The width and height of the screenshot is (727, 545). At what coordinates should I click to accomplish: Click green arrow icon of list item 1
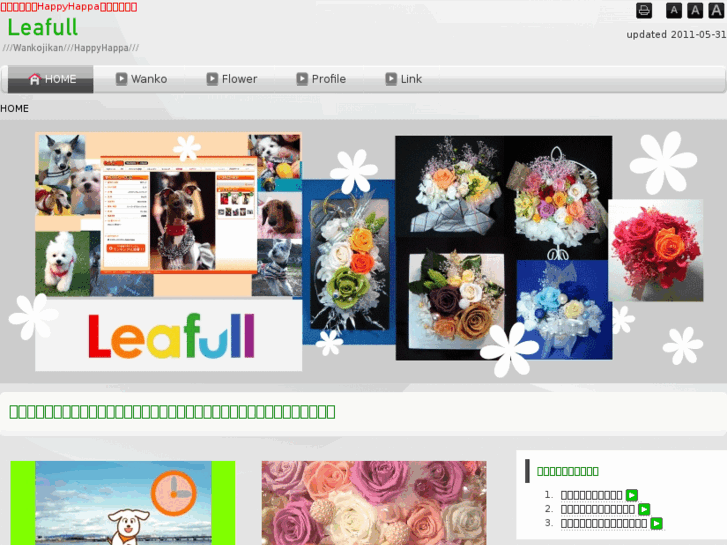[x=631, y=495]
